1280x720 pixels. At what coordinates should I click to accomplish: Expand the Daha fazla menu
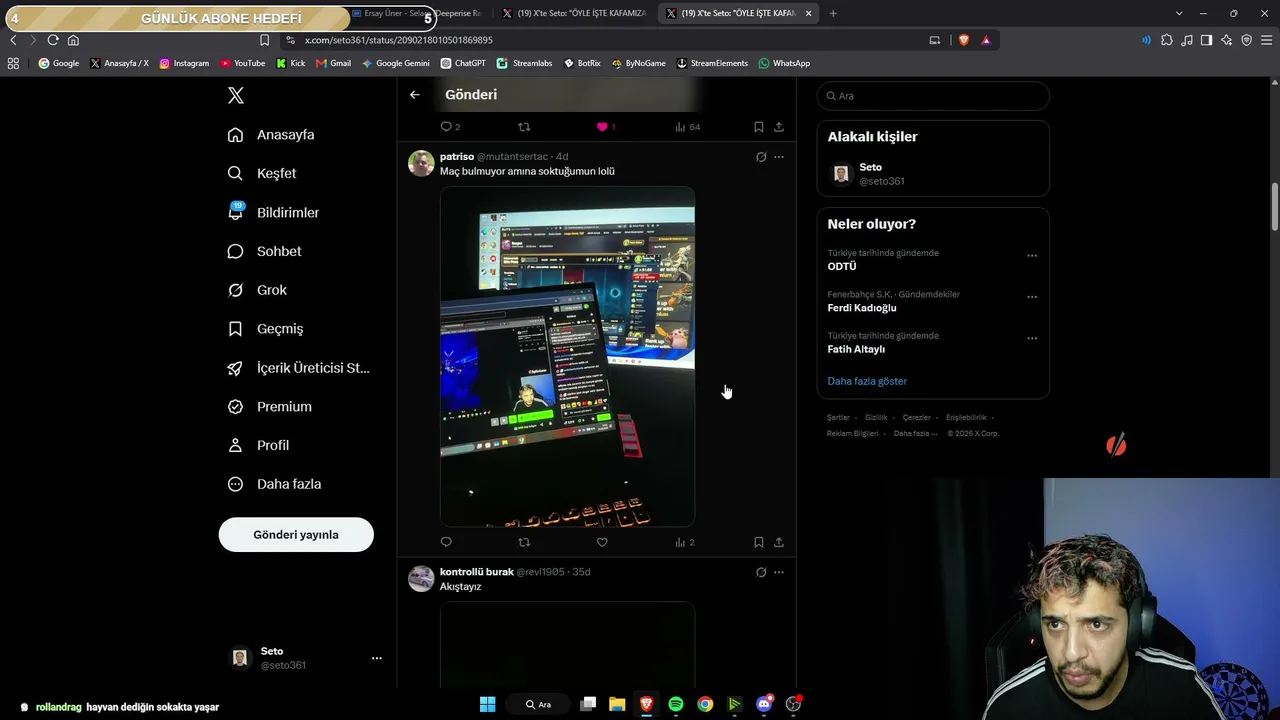point(274,484)
